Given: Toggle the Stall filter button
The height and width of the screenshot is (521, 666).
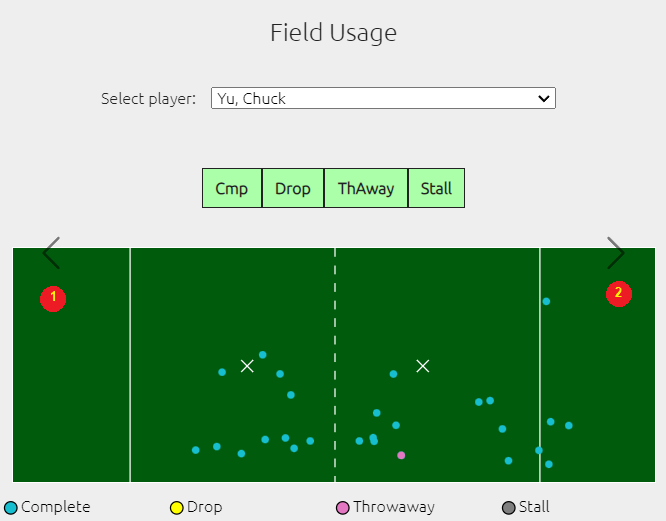Looking at the screenshot, I should click(x=436, y=188).
